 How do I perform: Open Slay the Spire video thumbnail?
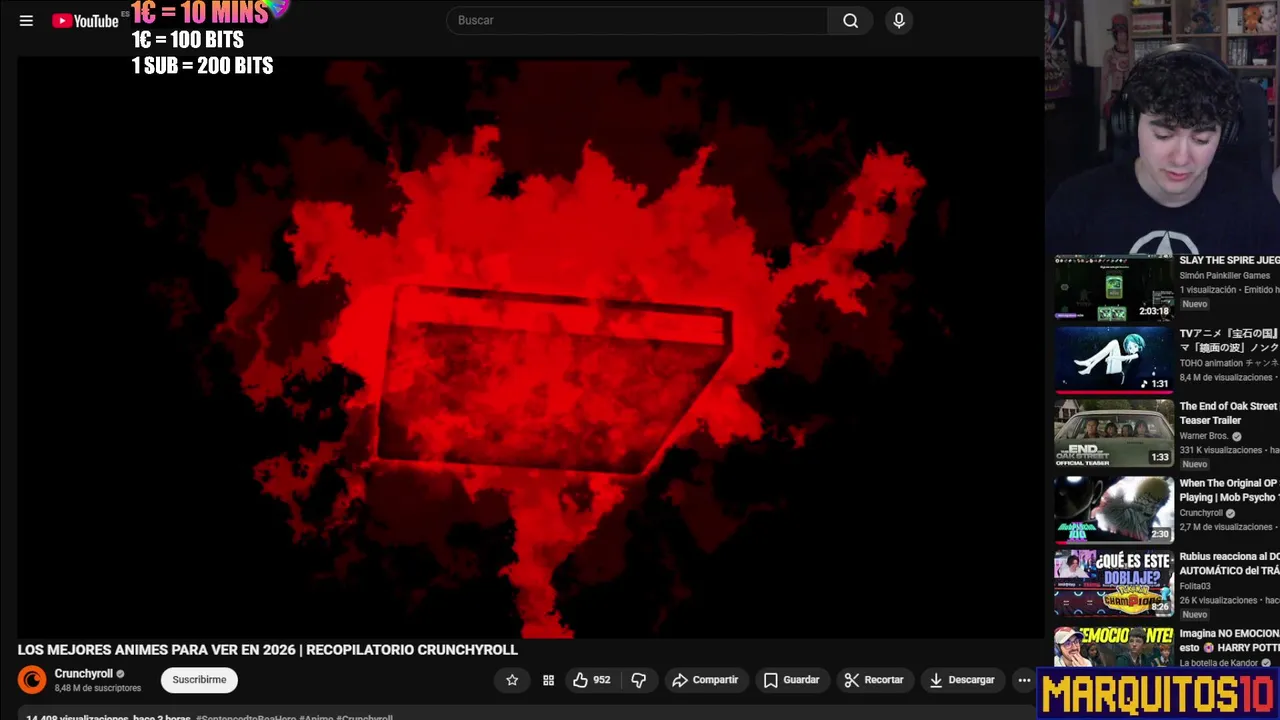click(x=1114, y=287)
